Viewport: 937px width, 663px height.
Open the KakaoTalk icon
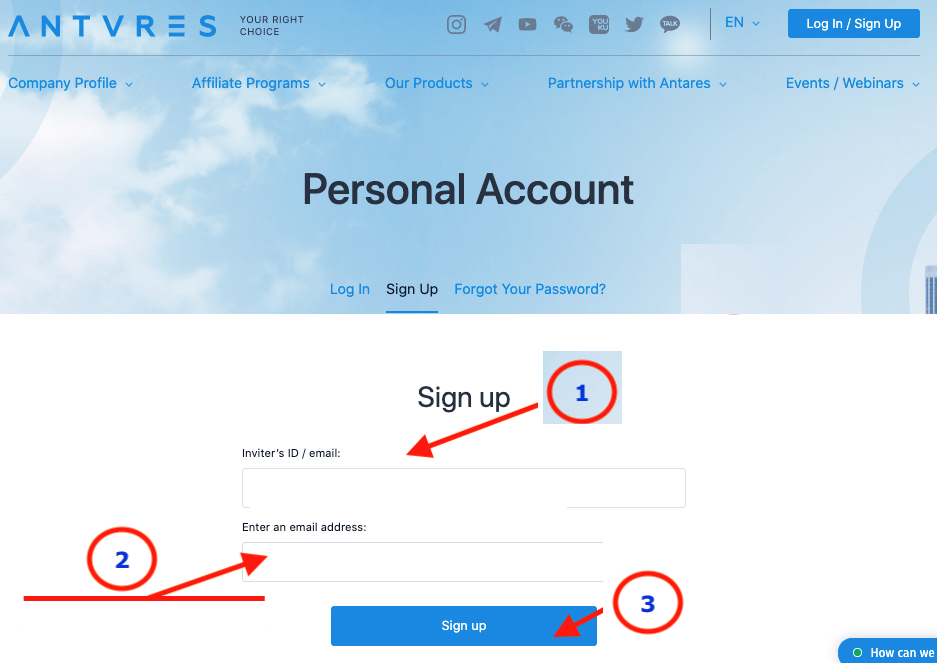[670, 25]
